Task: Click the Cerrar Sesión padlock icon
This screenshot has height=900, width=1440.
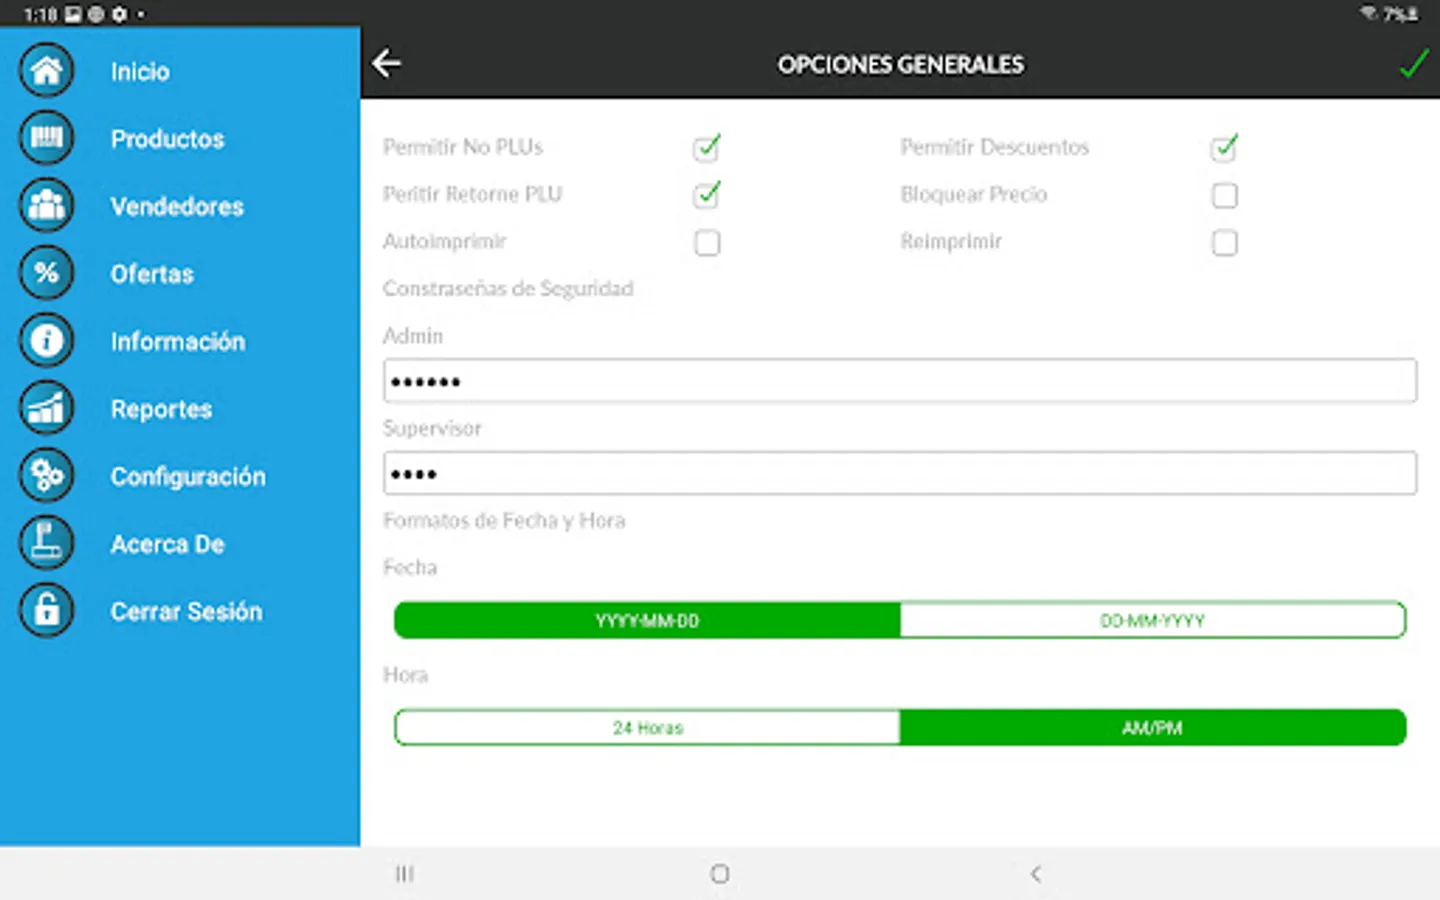Action: click(x=46, y=611)
